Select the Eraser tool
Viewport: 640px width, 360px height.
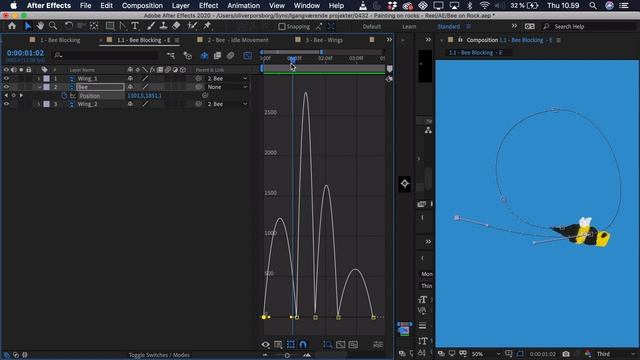(176, 26)
